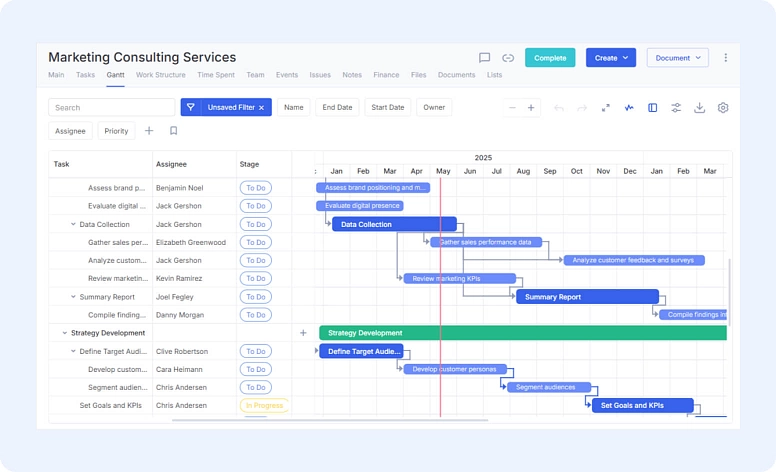
Task: Click the Search input field
Action: (111, 107)
